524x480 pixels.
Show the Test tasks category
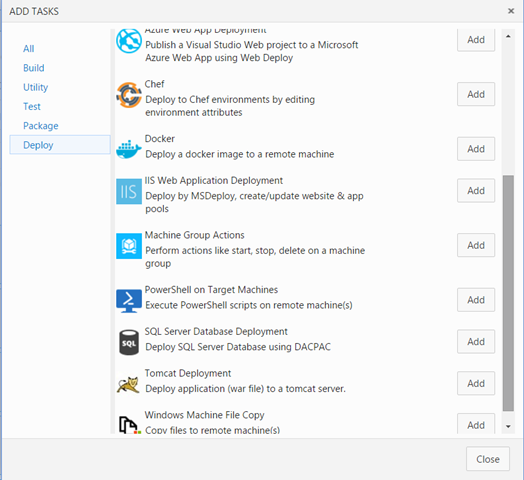[x=31, y=107]
